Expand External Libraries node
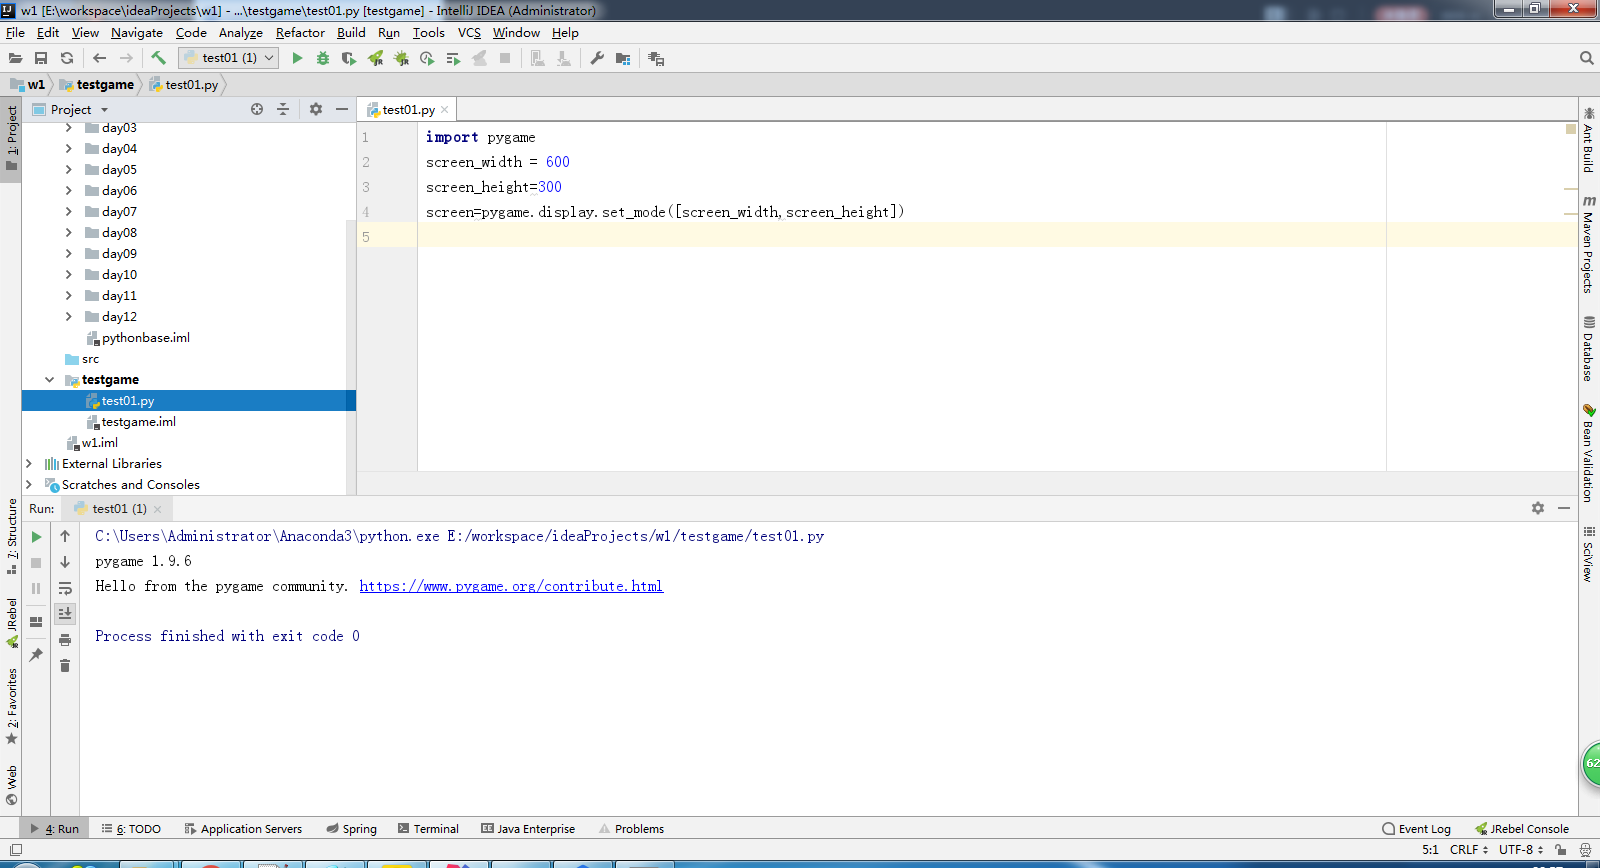The width and height of the screenshot is (1600, 868). (29, 464)
